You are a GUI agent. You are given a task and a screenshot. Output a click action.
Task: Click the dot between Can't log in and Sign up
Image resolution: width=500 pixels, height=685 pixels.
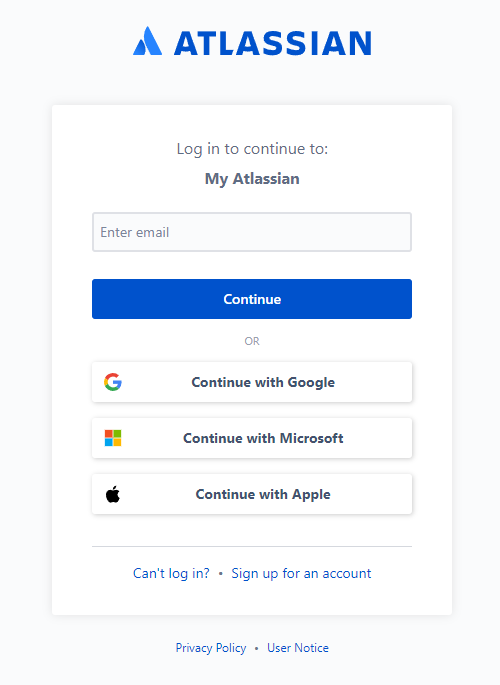coord(221,573)
